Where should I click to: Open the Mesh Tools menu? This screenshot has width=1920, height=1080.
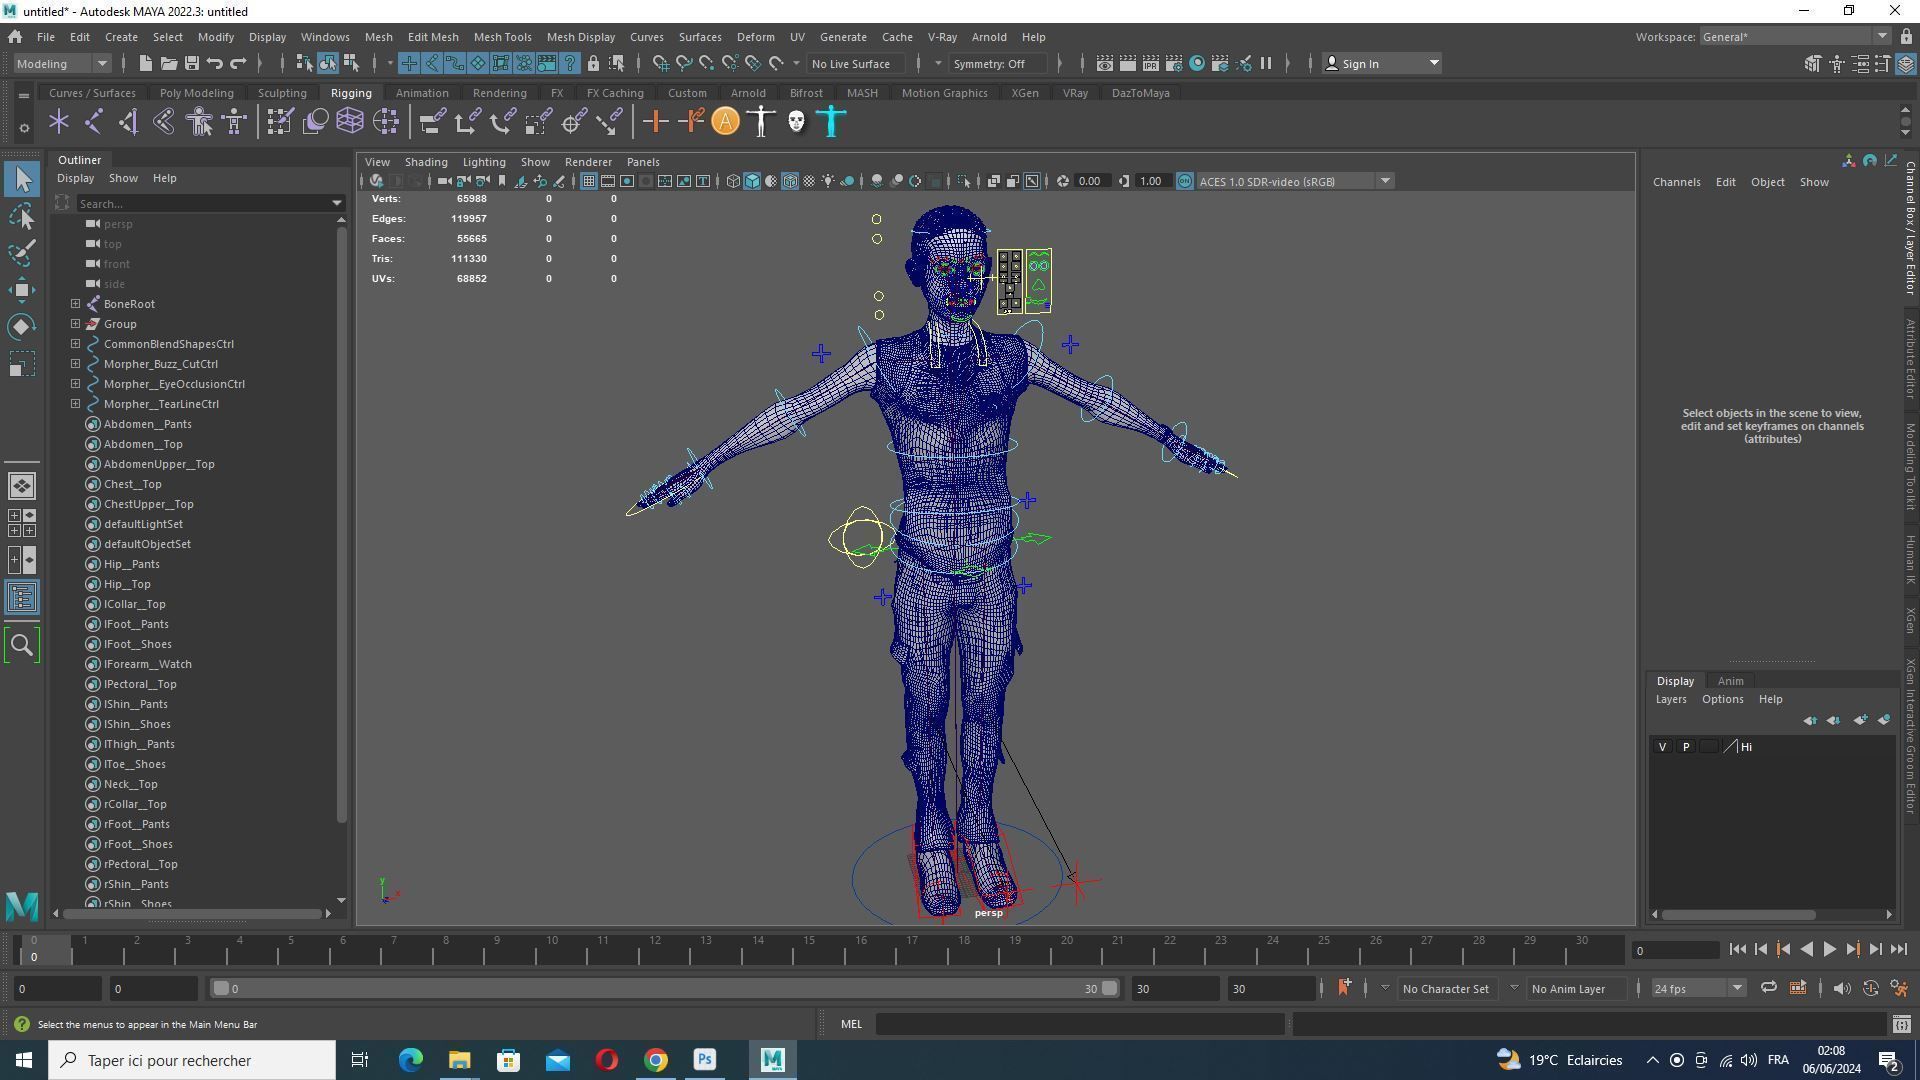coord(502,37)
